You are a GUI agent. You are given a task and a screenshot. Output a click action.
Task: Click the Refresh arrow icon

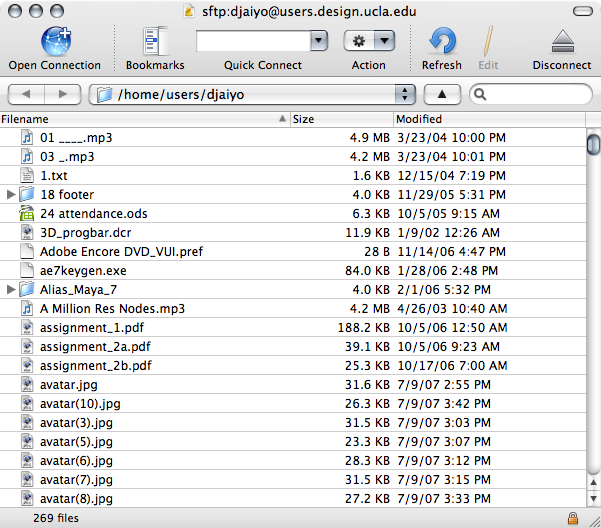pyautogui.click(x=441, y=41)
